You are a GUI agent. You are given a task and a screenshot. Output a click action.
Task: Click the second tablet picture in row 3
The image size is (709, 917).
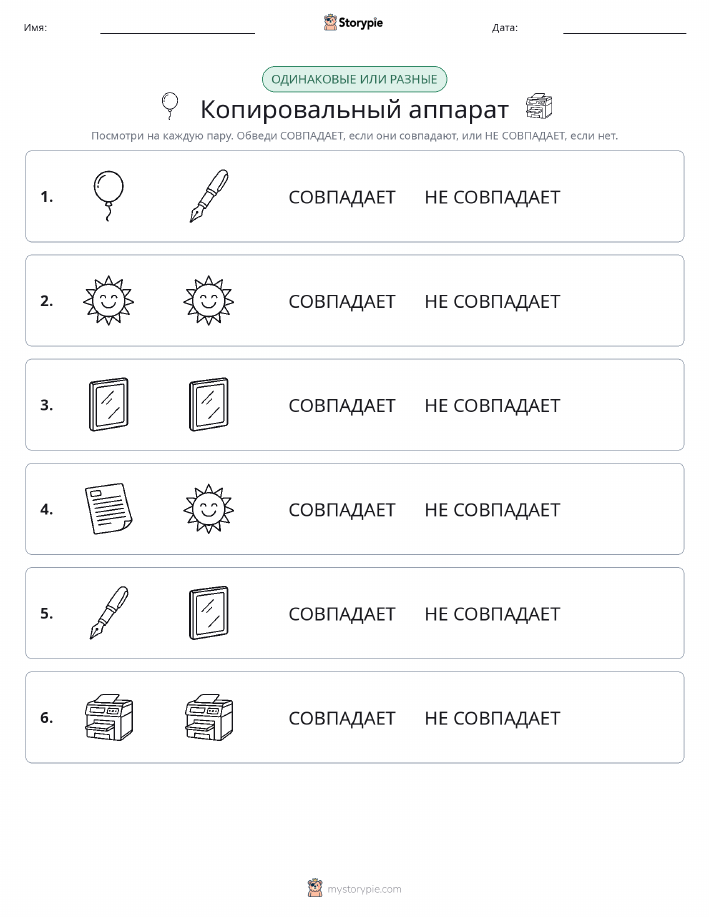(209, 405)
